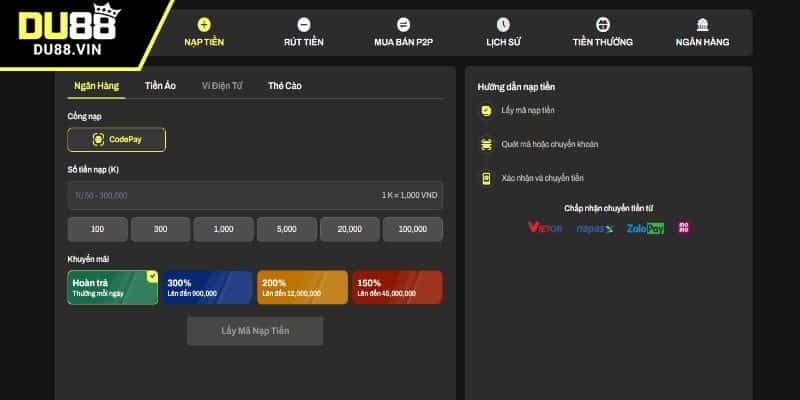The image size is (800, 400).
Task: Switch to the Tiền Ảo tab
Action: (160, 86)
